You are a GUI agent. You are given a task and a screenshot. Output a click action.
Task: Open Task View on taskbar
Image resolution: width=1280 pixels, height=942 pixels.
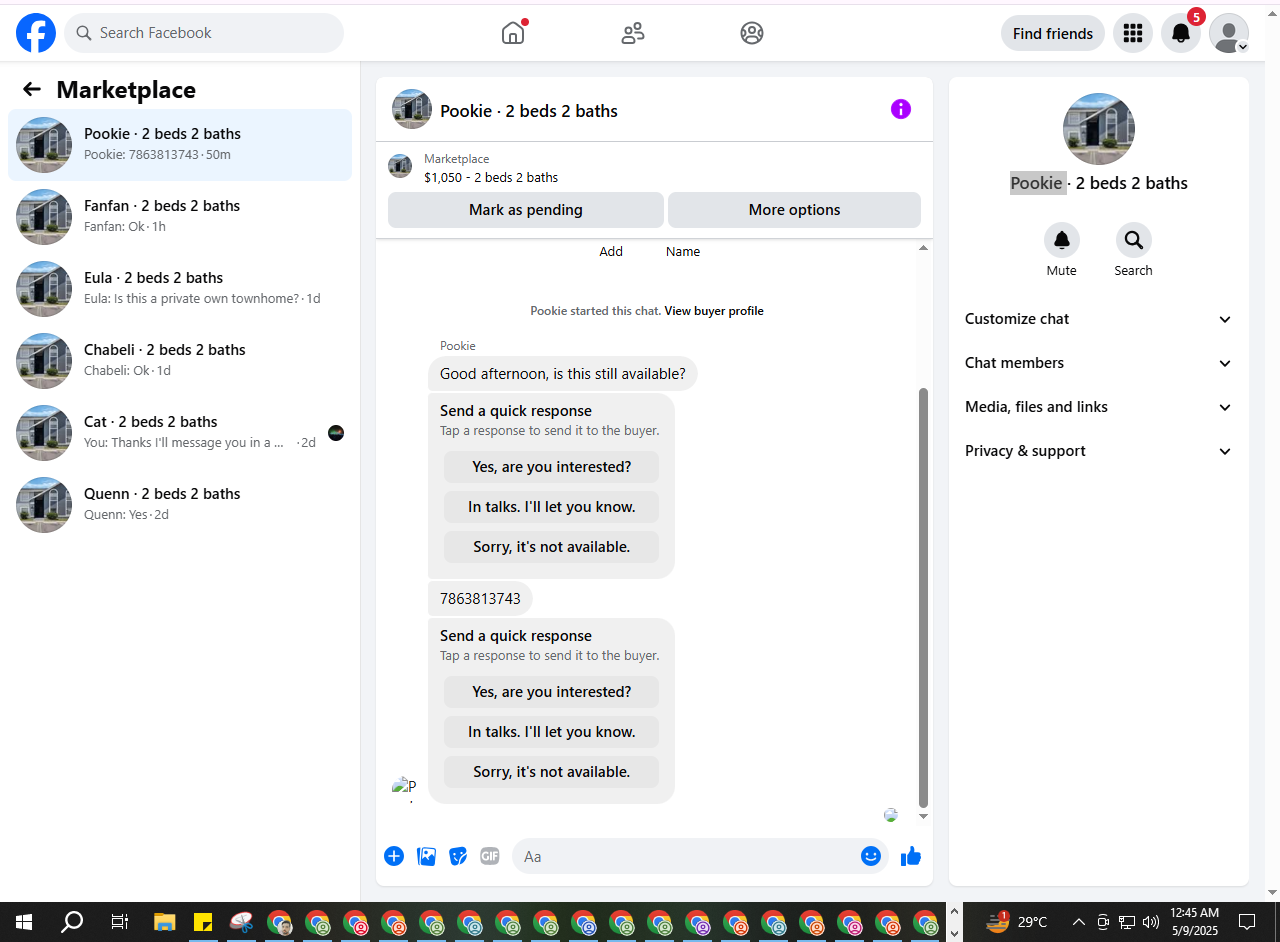[x=119, y=922]
